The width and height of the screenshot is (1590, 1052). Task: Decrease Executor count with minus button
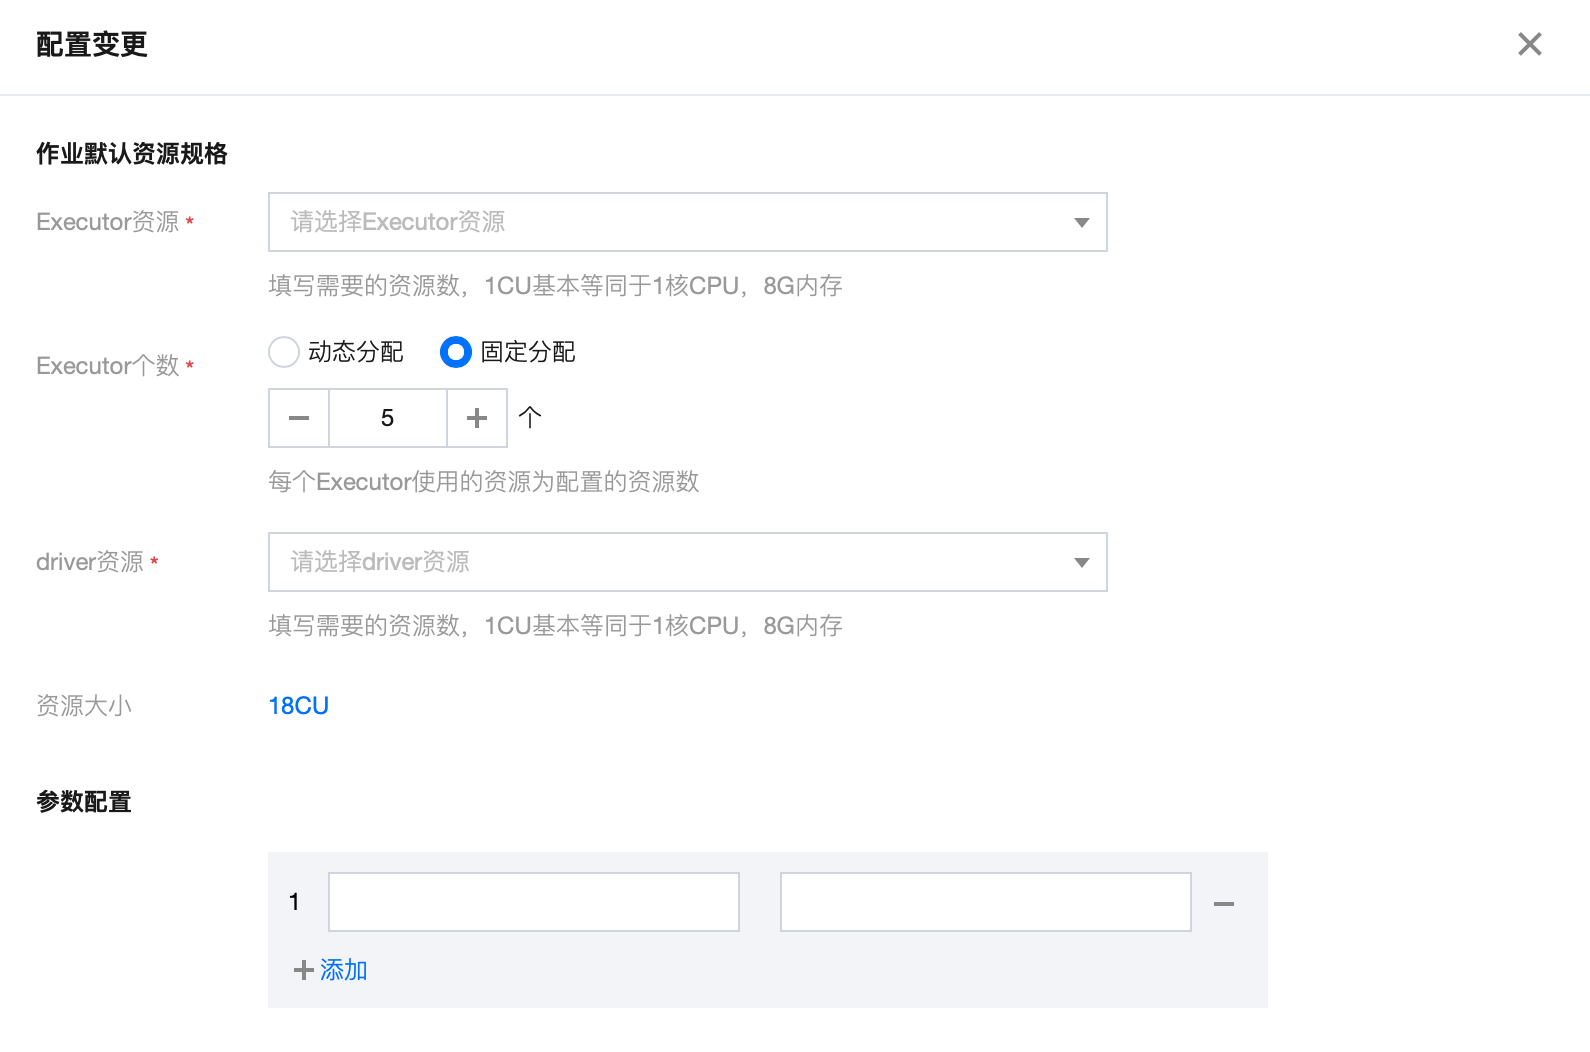[299, 418]
